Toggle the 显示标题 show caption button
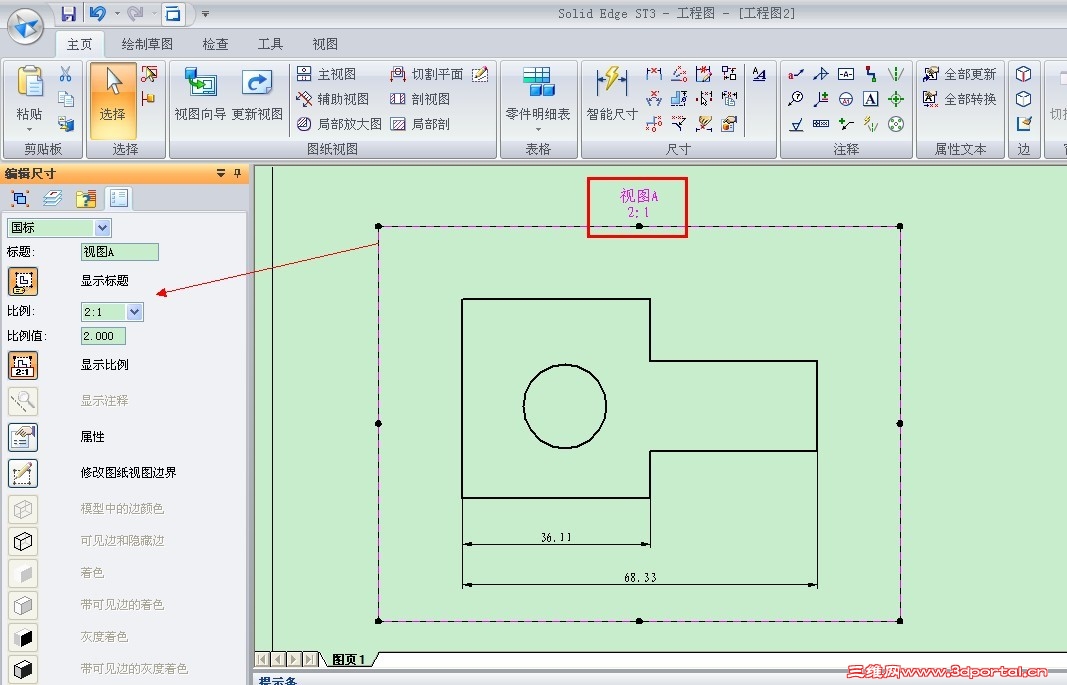 [23, 281]
